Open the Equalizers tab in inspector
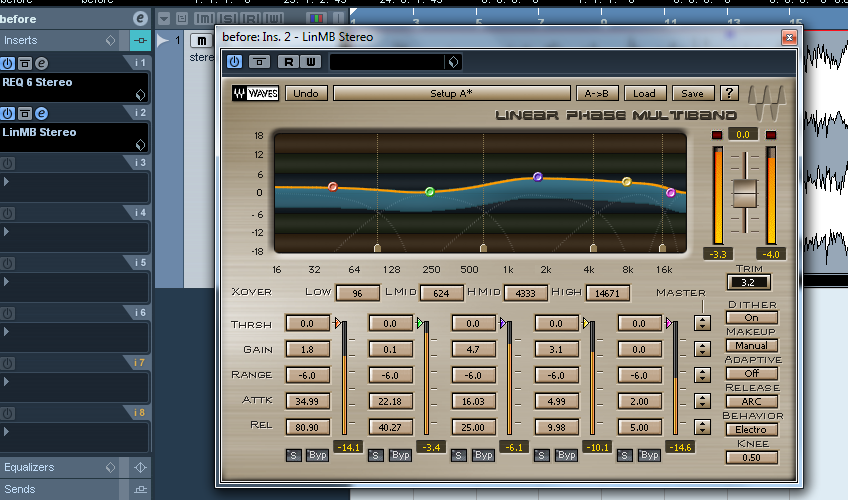 29,468
